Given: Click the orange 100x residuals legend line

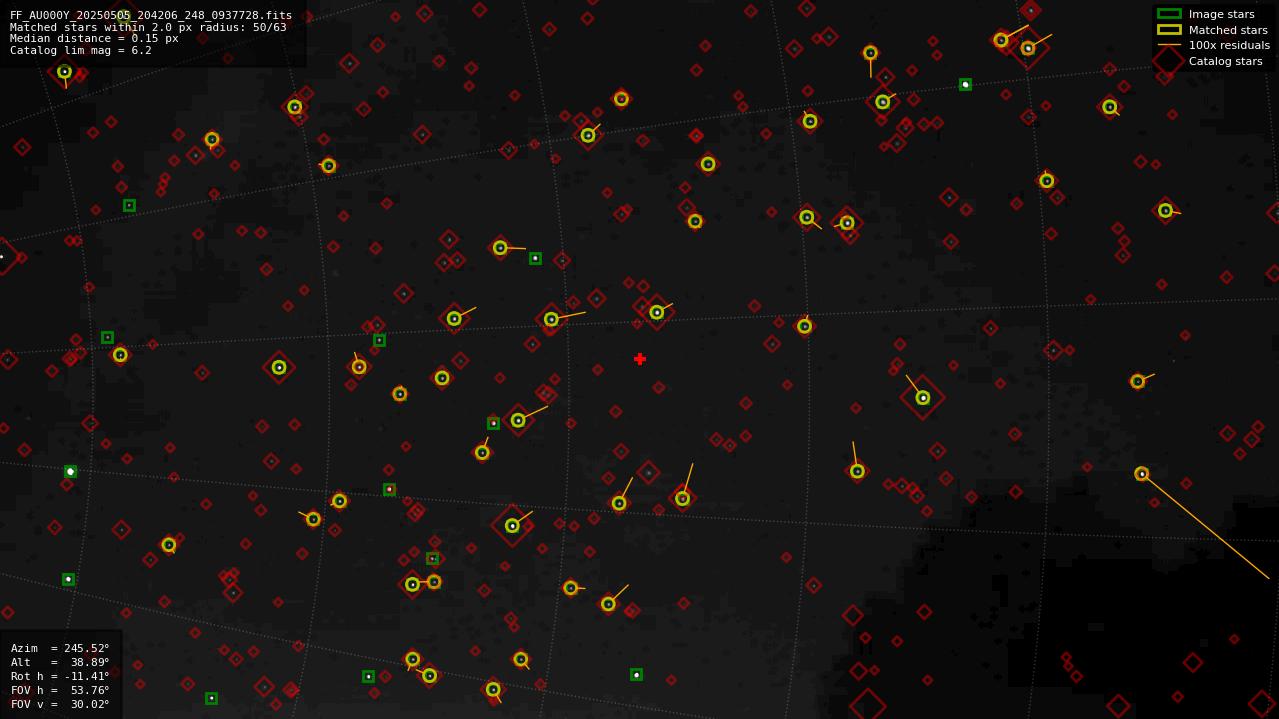Looking at the screenshot, I should [x=1169, y=45].
